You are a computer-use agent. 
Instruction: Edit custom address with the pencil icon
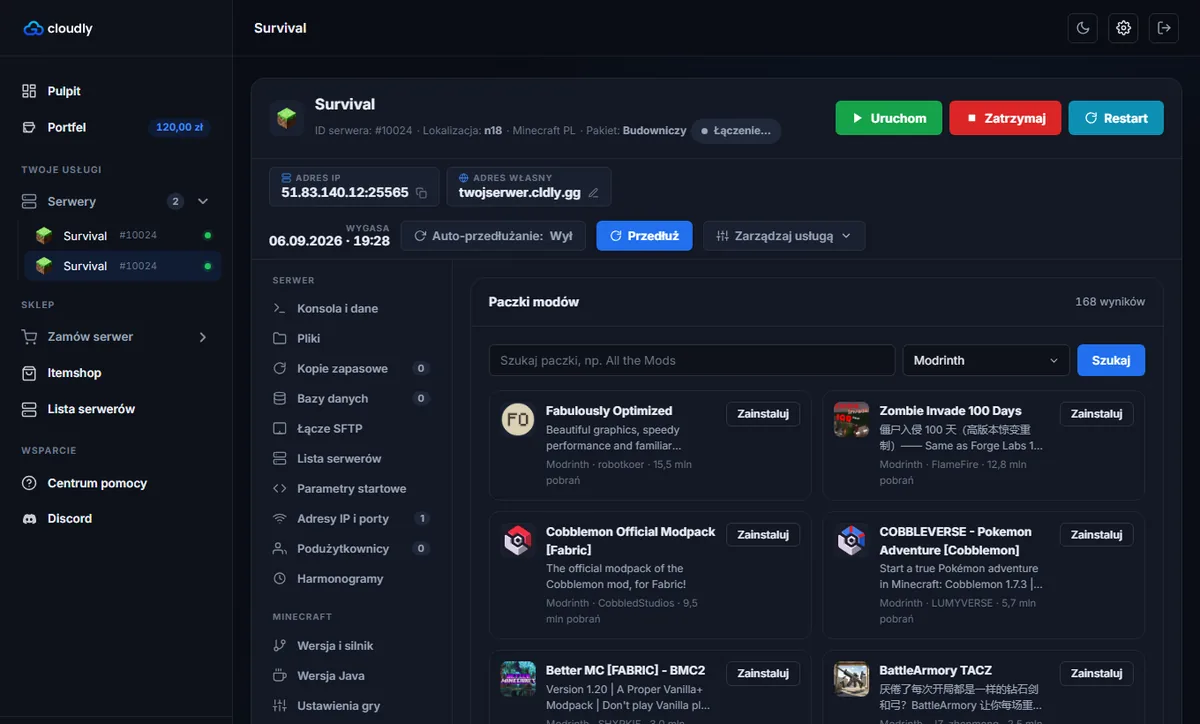(593, 193)
